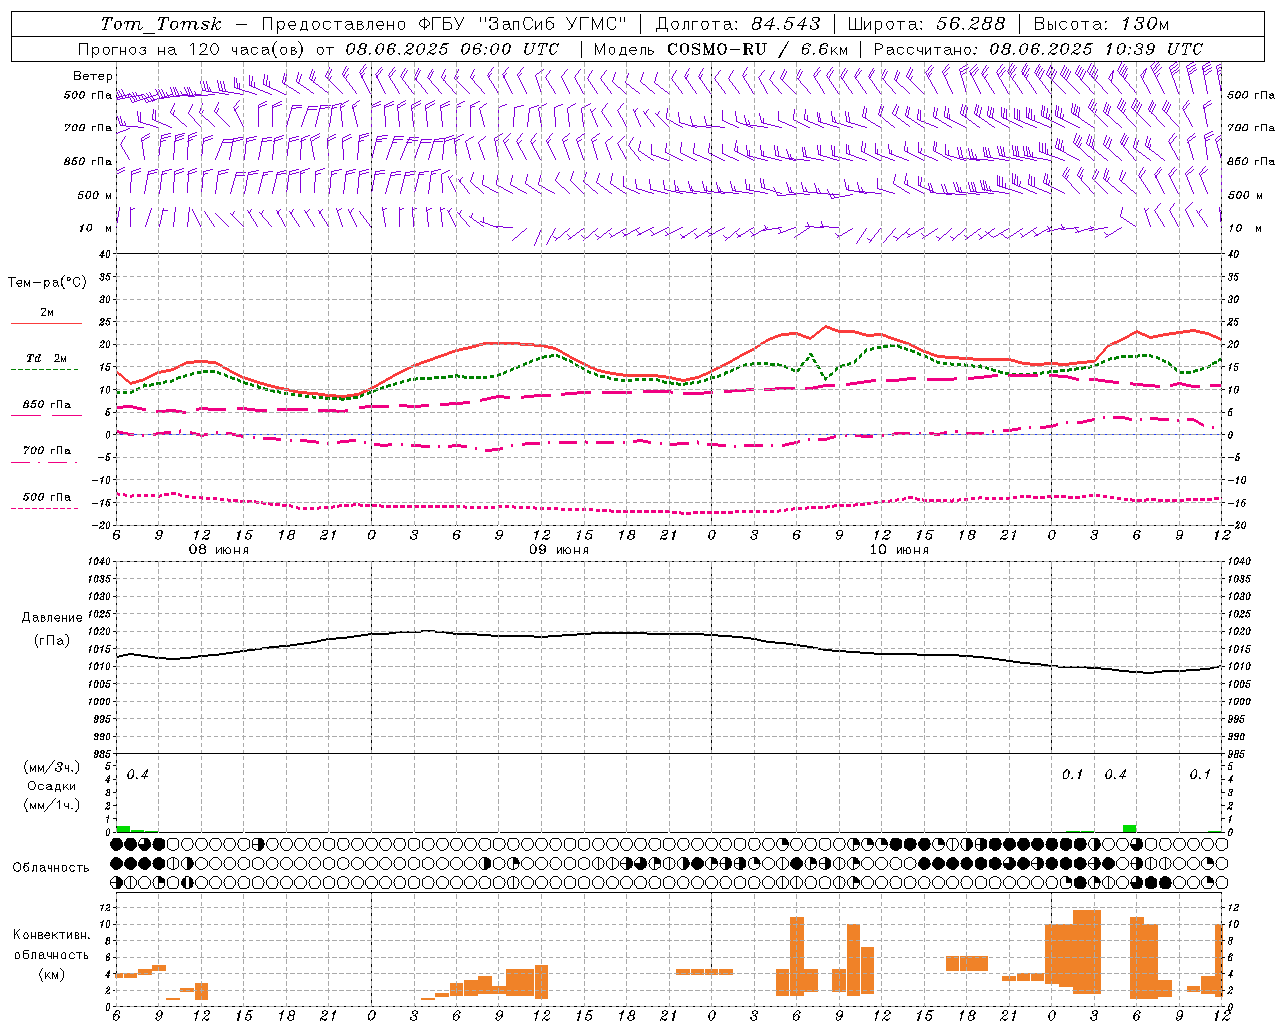The width and height of the screenshot is (1280, 1024).
Task: Click the '850 гПа' temperature legend entry
Action: (46, 405)
